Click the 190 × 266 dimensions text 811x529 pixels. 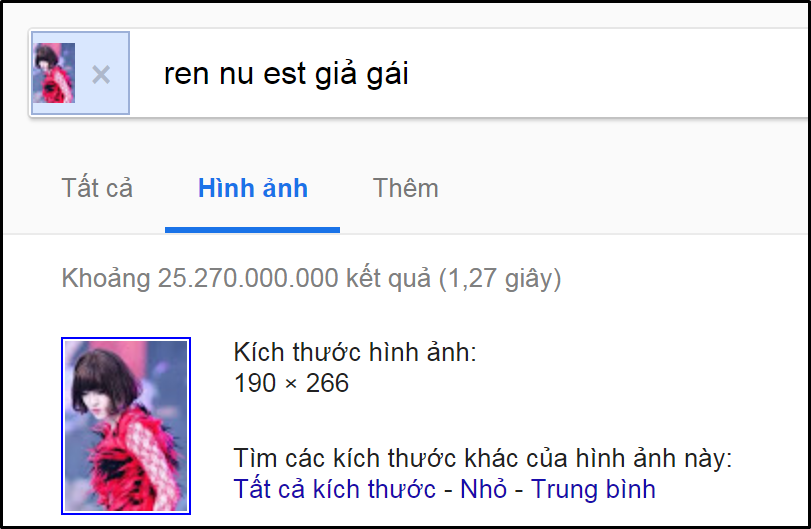click(x=291, y=383)
